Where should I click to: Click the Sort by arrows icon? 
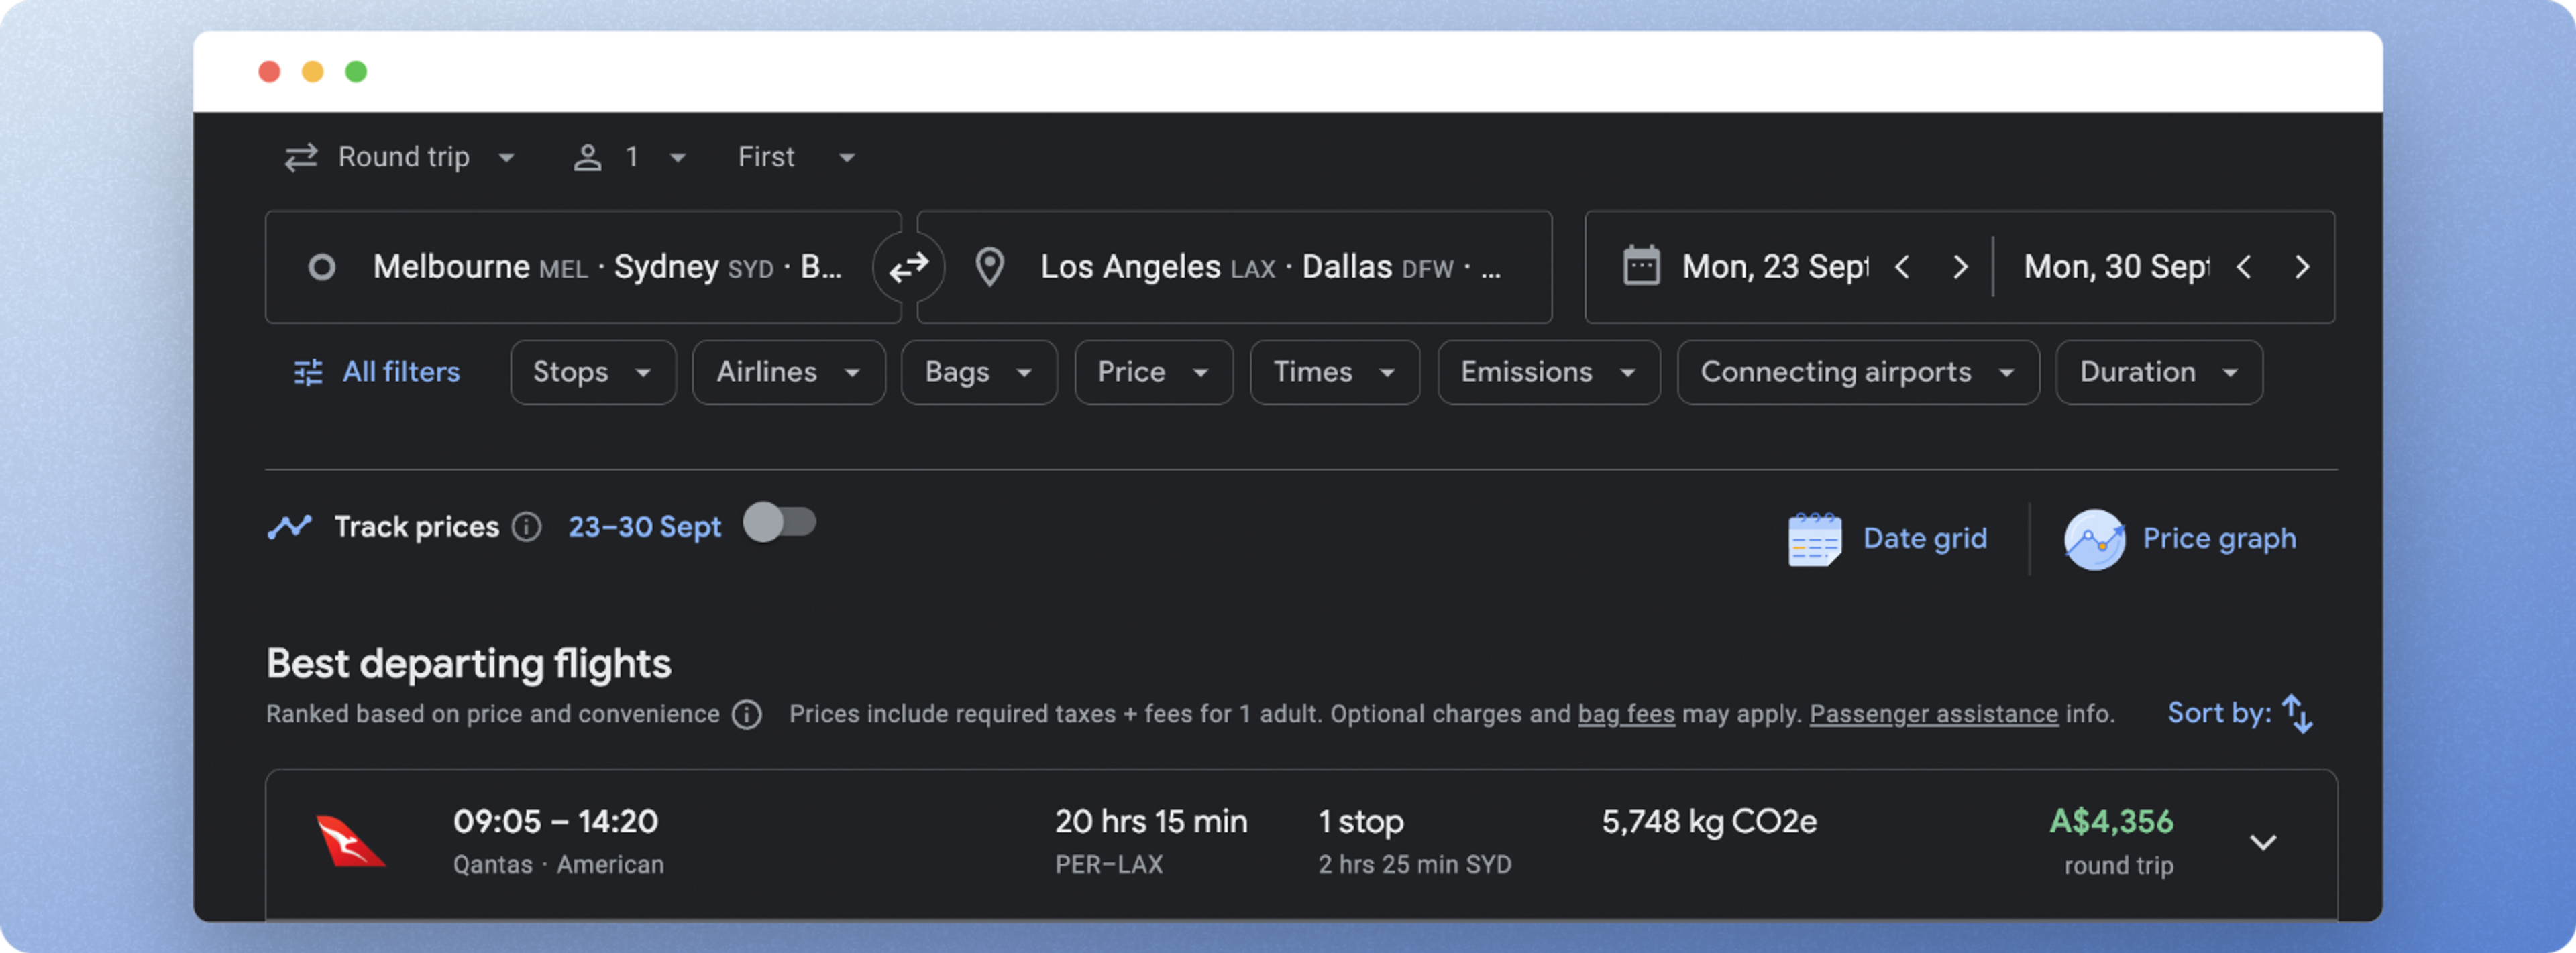pos(2298,714)
